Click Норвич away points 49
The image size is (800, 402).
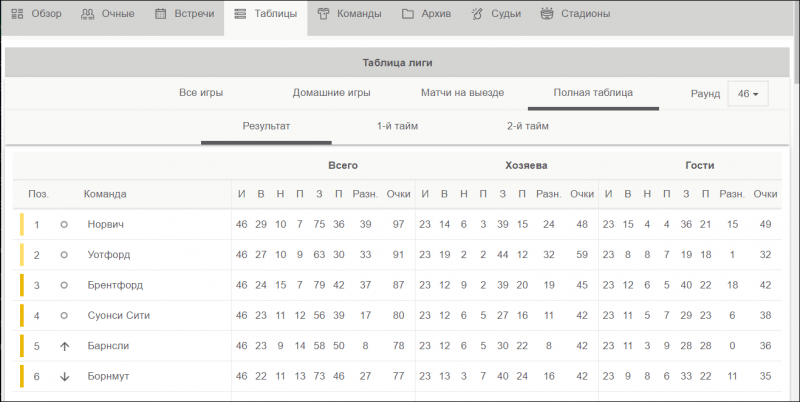[x=765, y=224]
